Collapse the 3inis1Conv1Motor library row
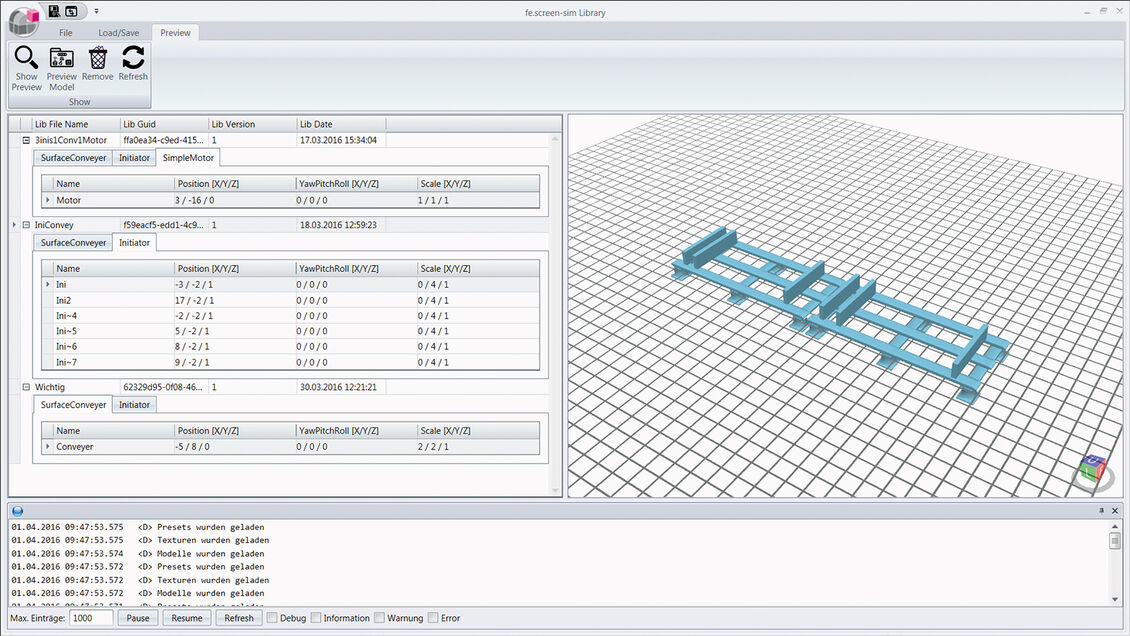 coord(26,140)
